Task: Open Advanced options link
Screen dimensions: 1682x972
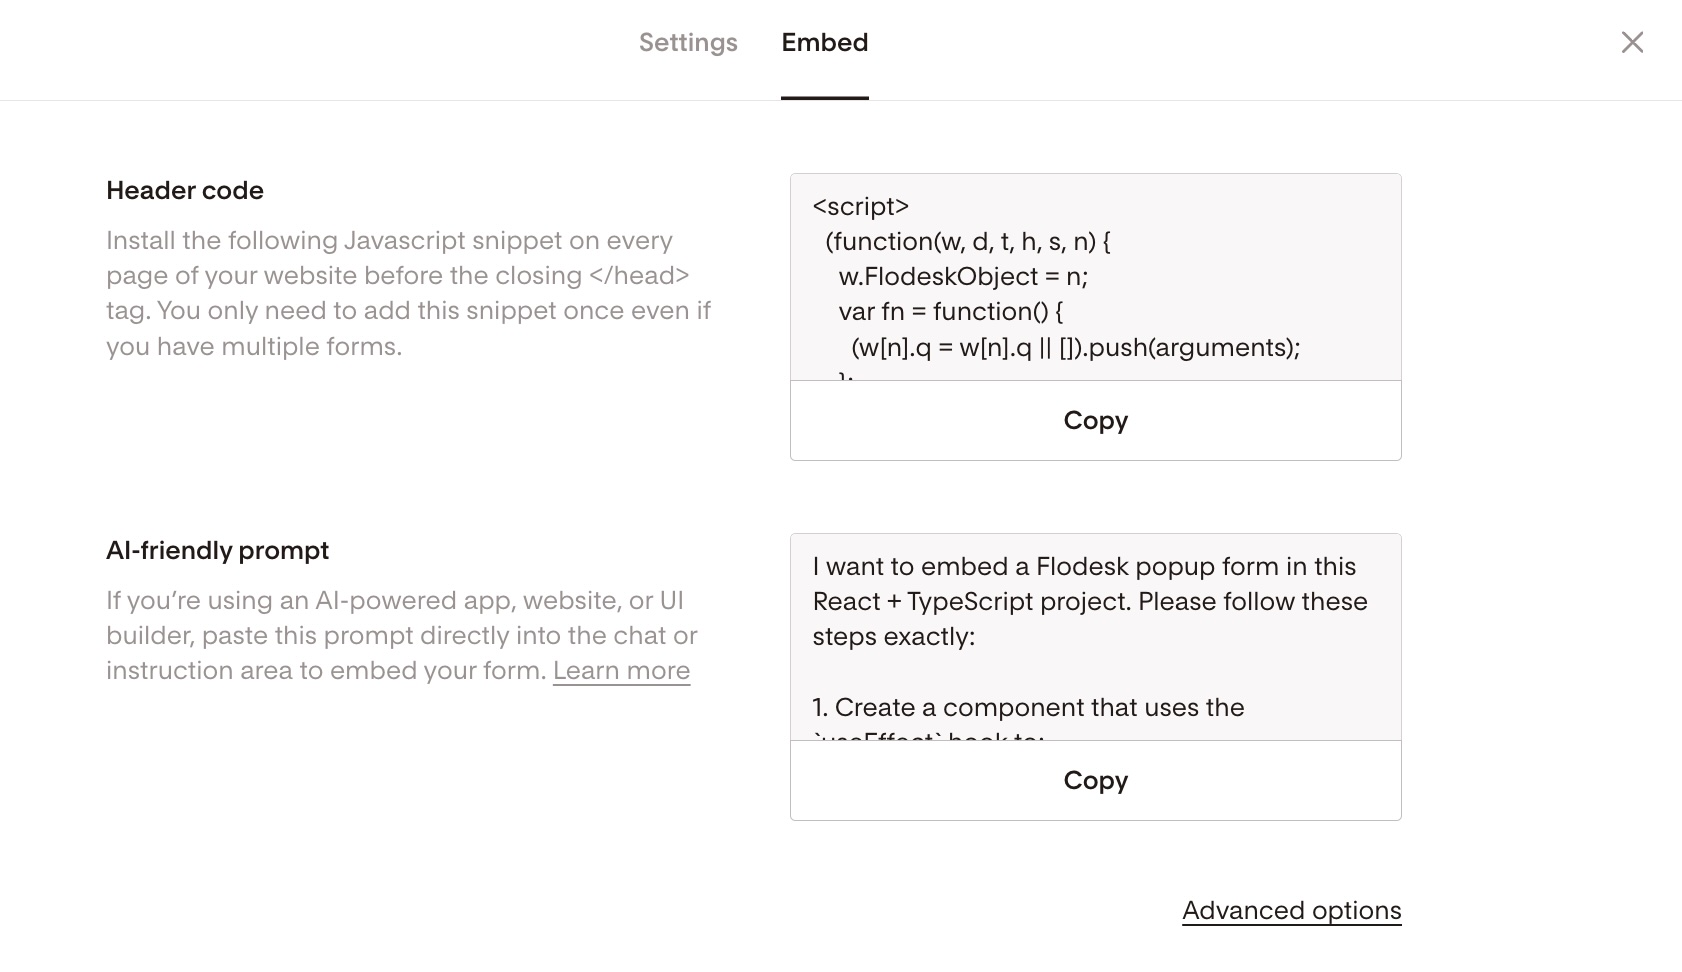Action: point(1291,911)
